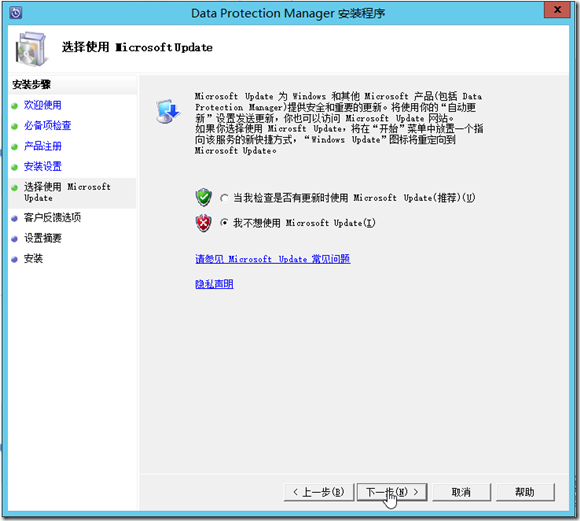The image size is (580, 521).
Task: Go to the 必备项检查 step
Action: coord(47,126)
